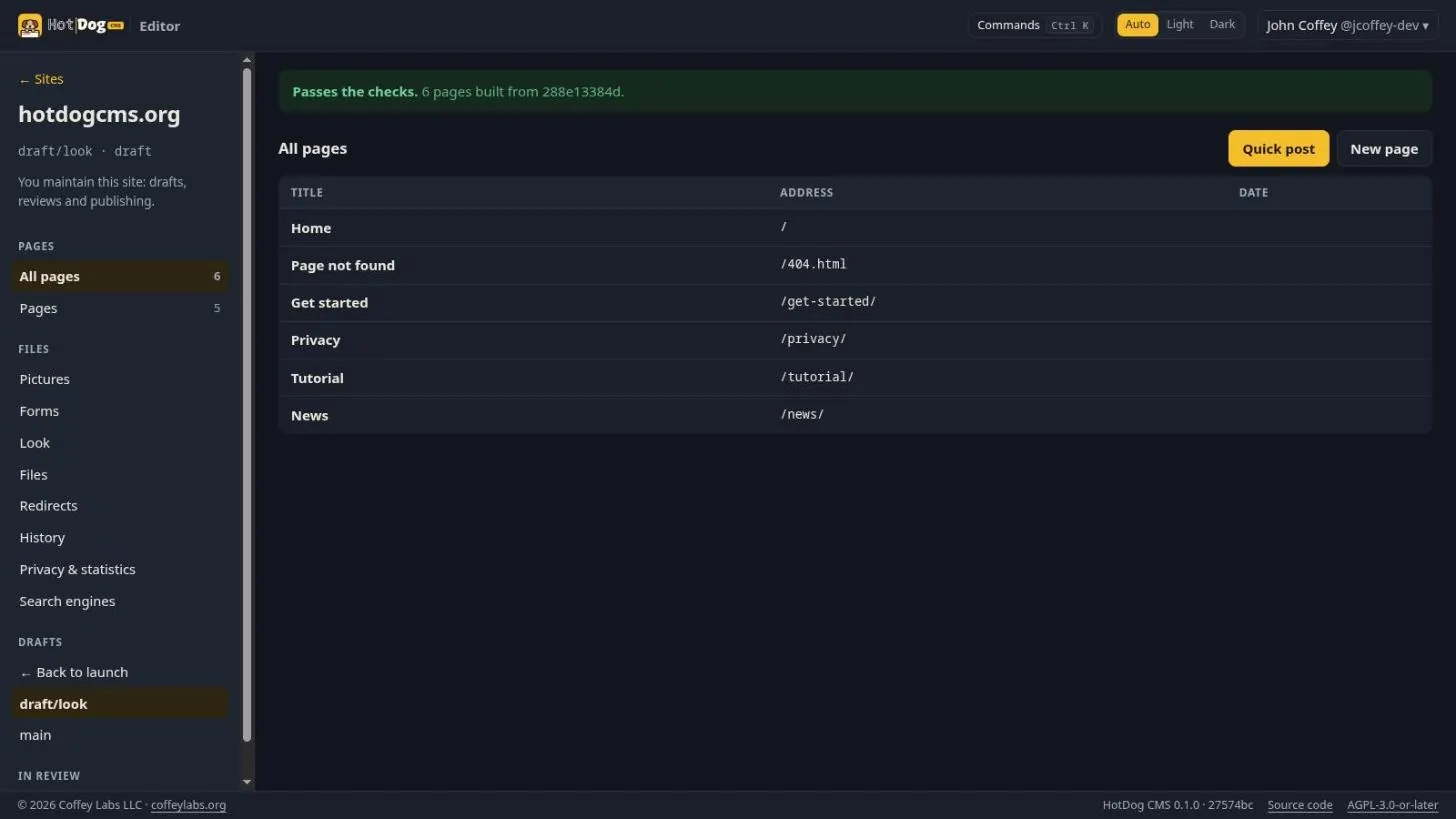Open the Page not found row title
Screen dimensions: 1456x819
pyautogui.click(x=343, y=266)
